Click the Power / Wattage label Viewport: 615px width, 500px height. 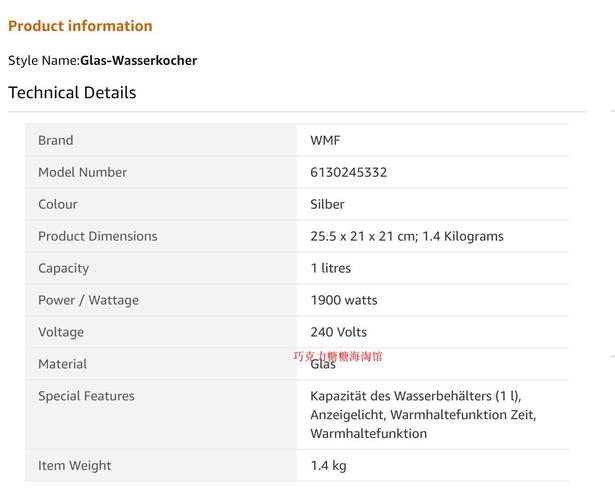pyautogui.click(x=88, y=300)
